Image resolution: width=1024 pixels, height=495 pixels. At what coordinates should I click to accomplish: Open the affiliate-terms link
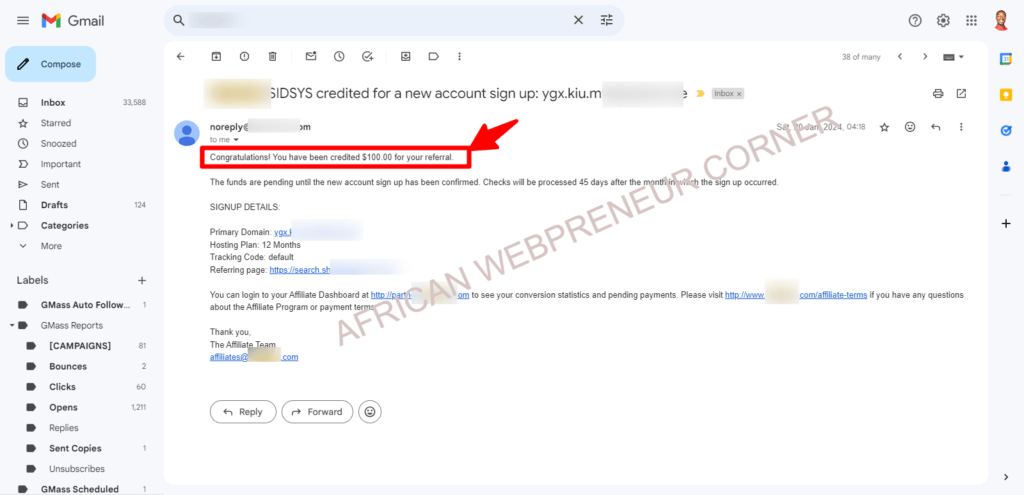click(x=795, y=295)
